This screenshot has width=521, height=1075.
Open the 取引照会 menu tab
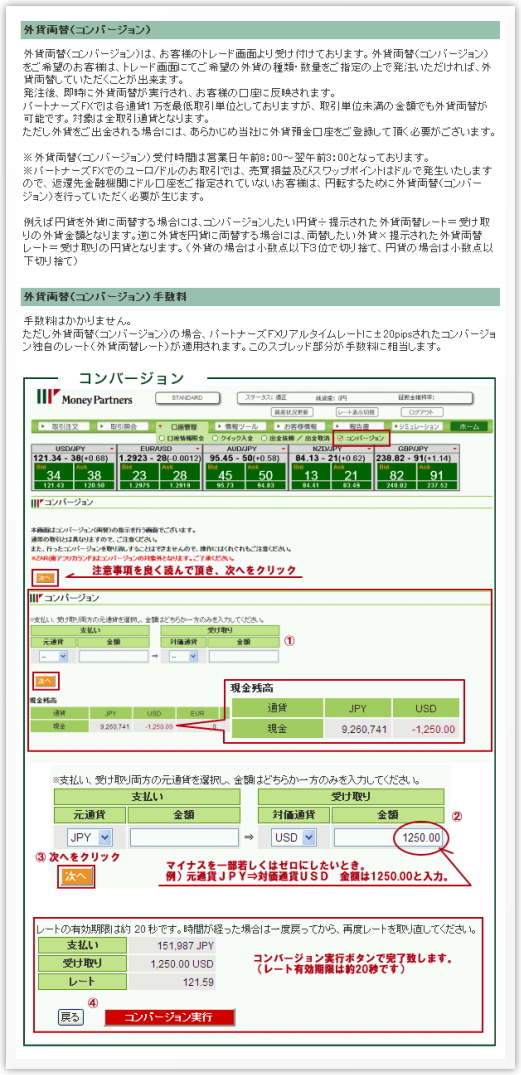(121, 426)
